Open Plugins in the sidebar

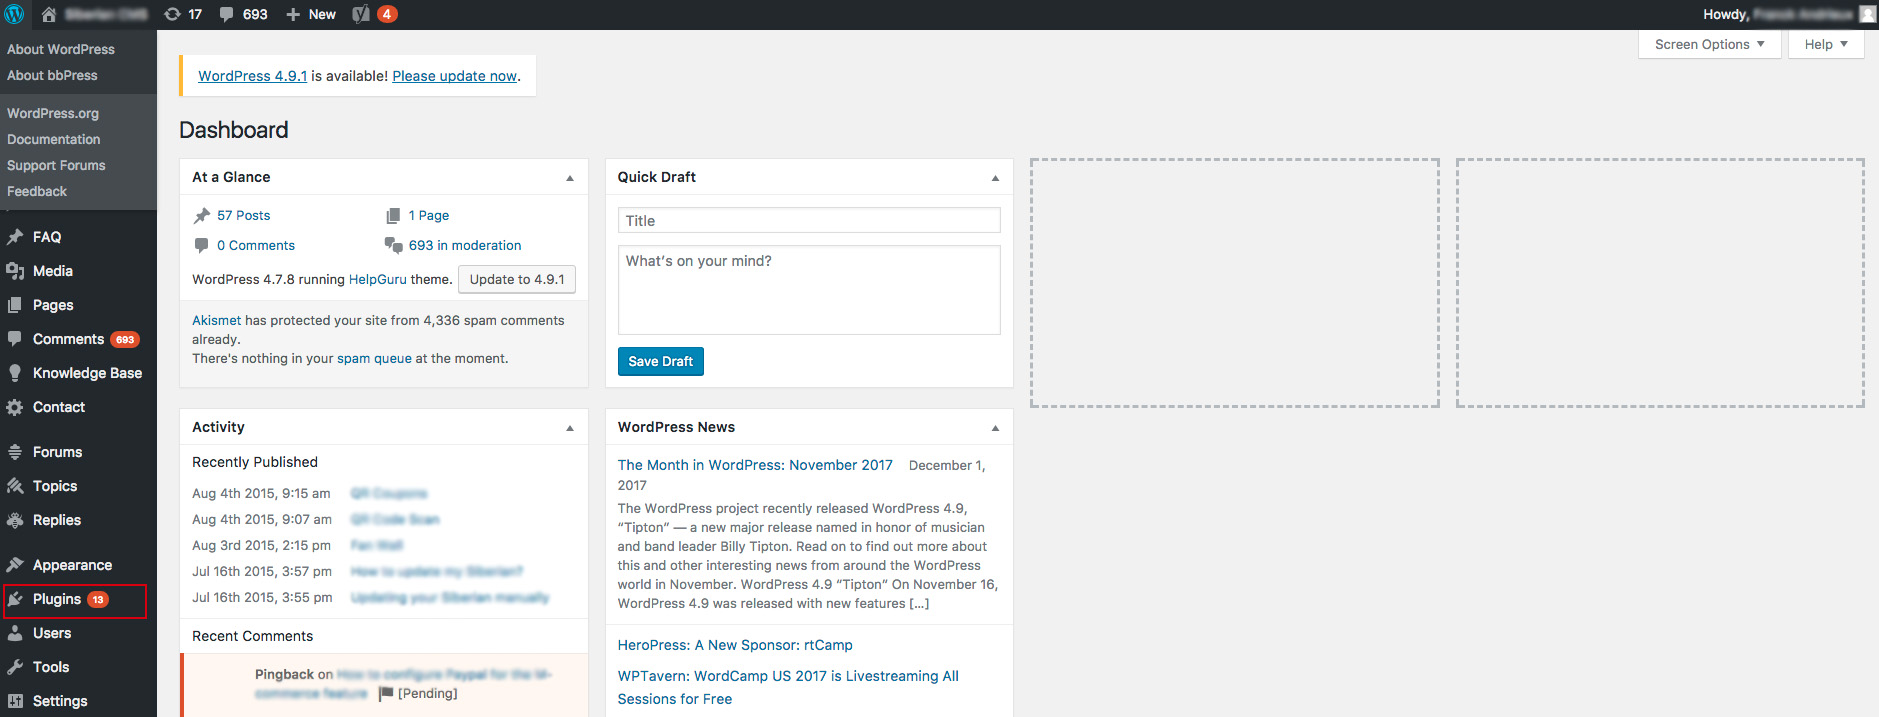(x=57, y=599)
